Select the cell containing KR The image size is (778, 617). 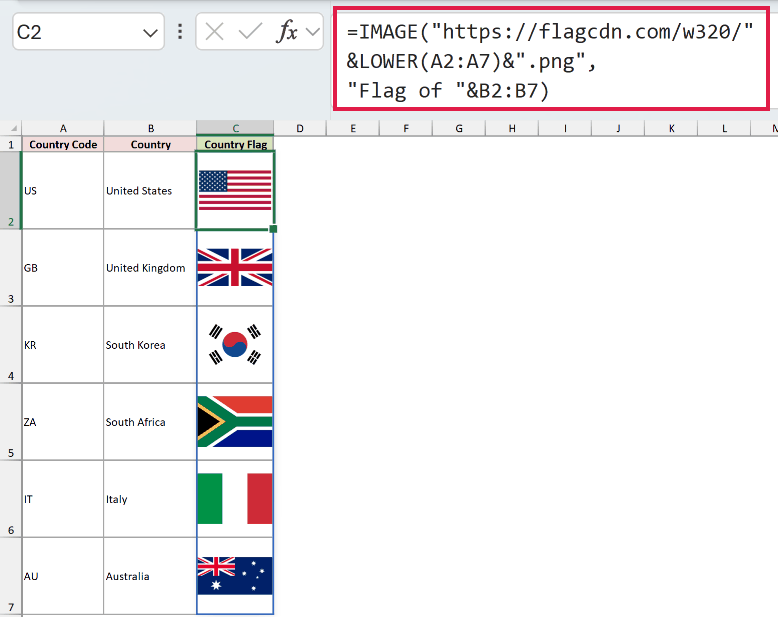tap(63, 345)
